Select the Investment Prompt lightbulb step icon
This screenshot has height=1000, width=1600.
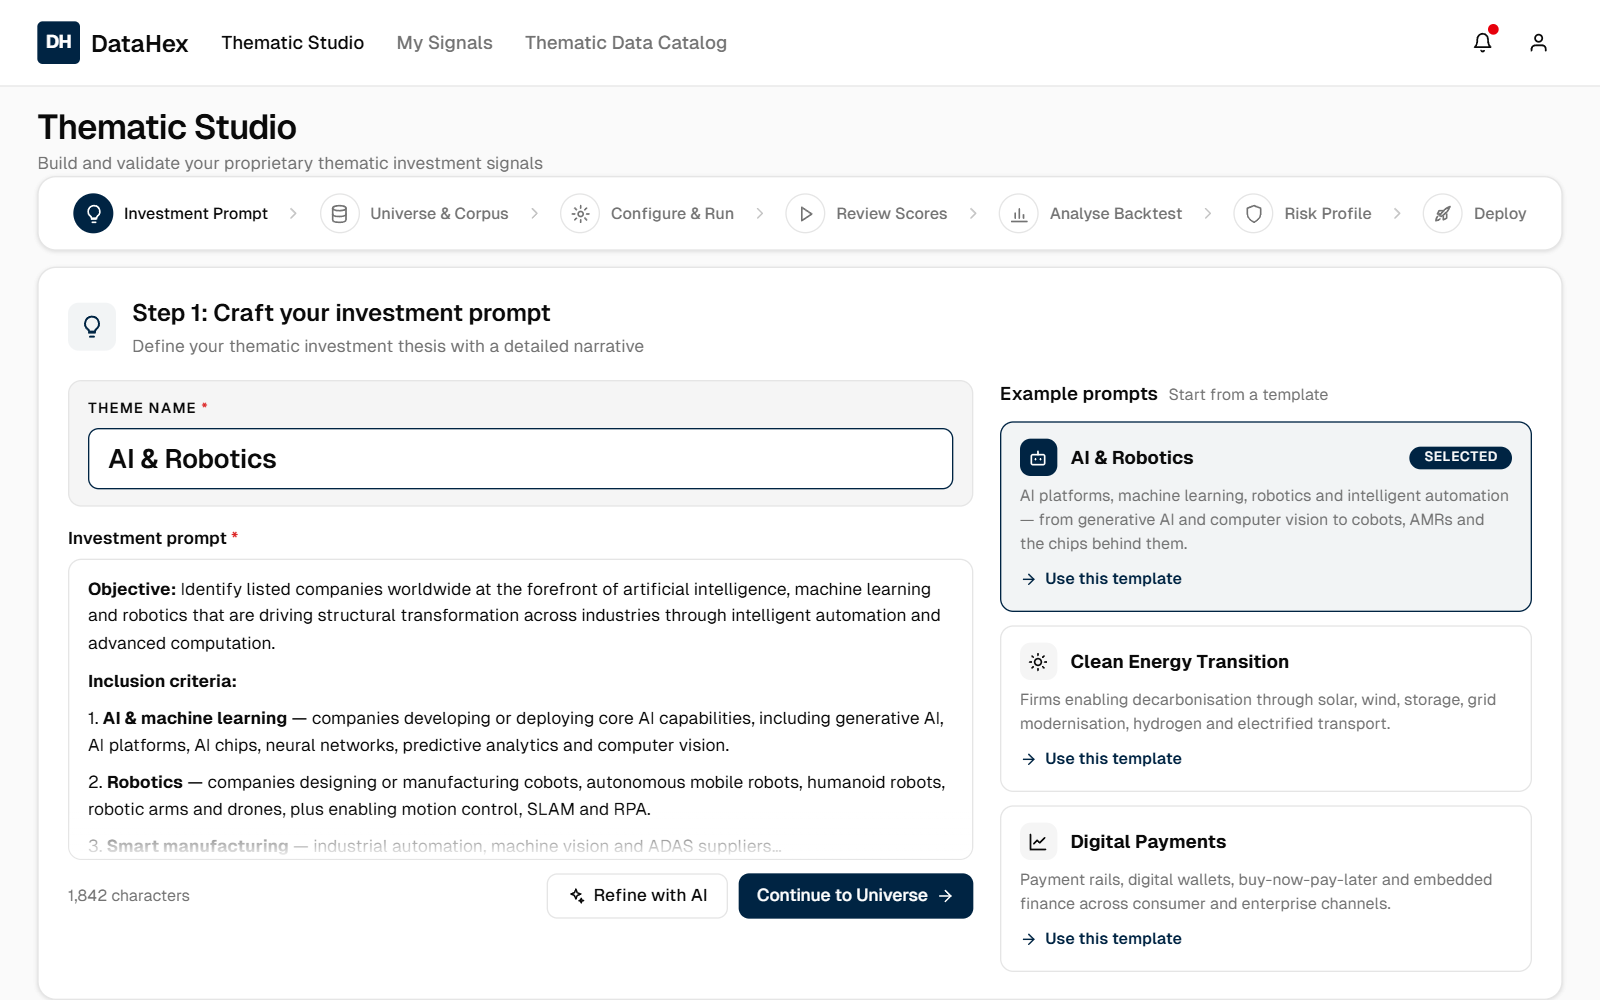(x=93, y=213)
